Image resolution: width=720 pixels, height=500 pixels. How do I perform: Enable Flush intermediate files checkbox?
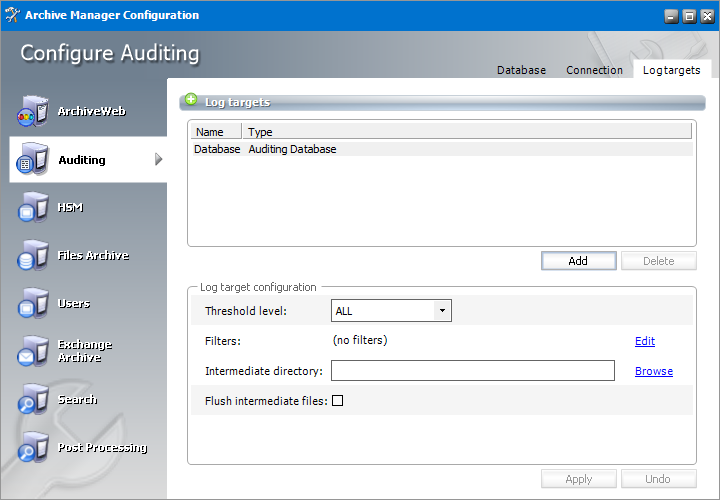337,401
